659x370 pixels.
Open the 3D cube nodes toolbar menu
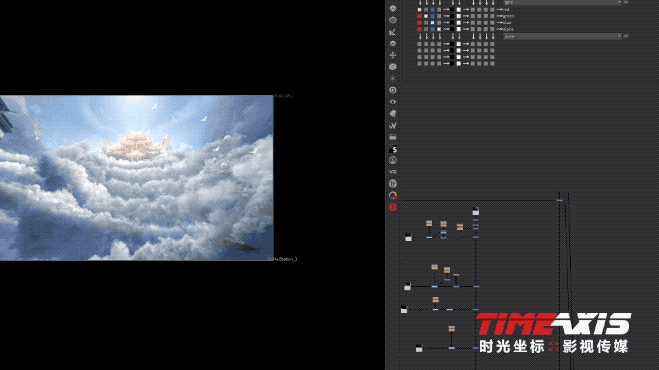click(393, 66)
